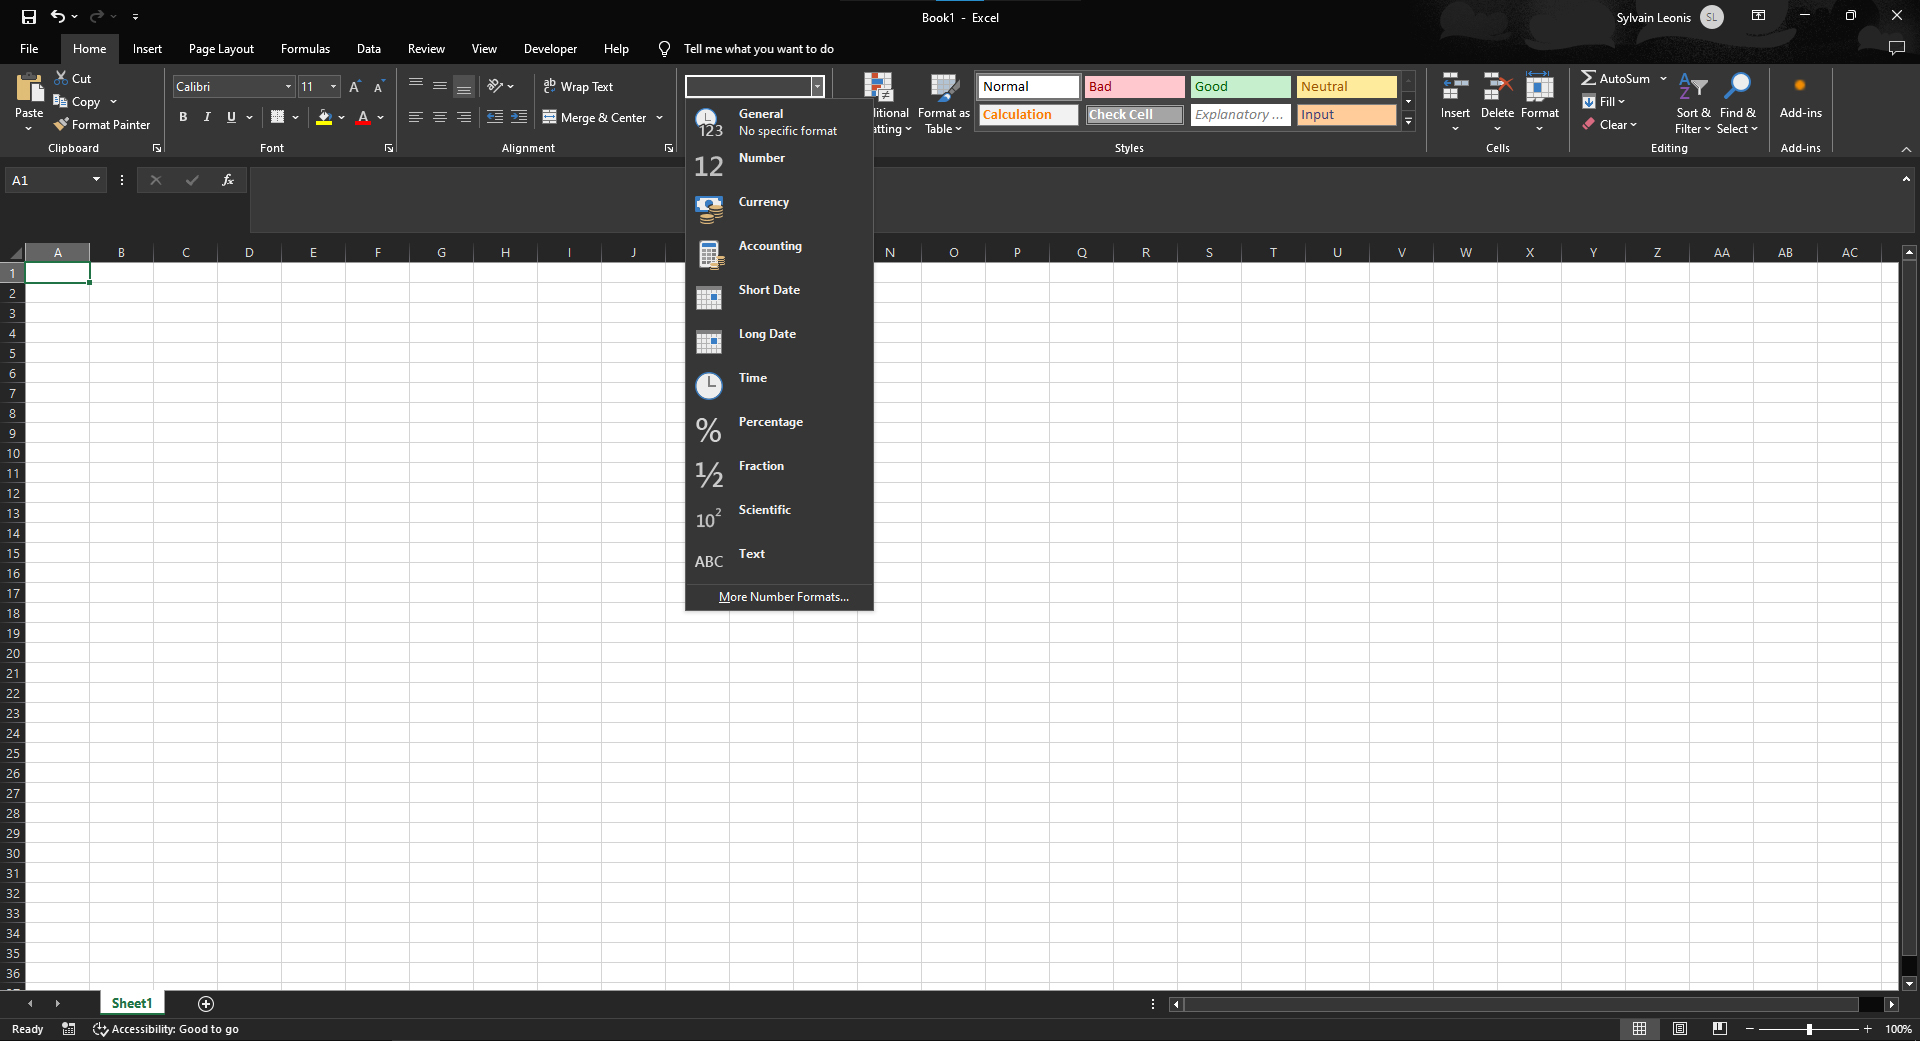Click the Format as Table icon

coord(944,88)
